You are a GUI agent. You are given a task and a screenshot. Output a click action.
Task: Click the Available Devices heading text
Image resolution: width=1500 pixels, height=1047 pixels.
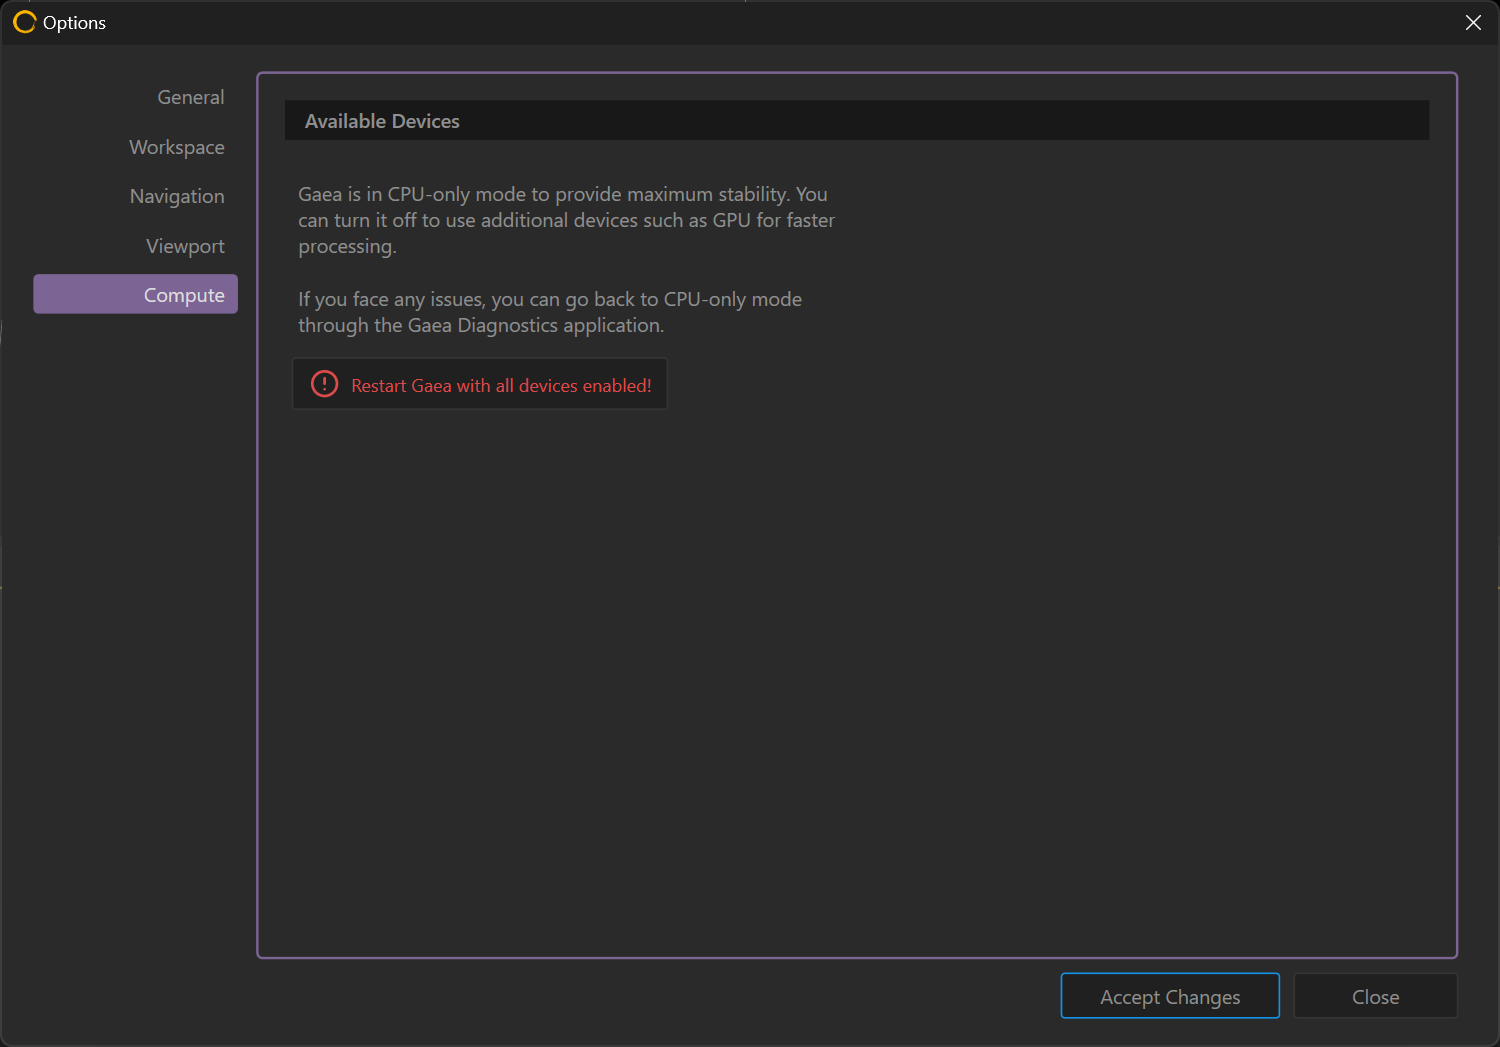(x=382, y=121)
